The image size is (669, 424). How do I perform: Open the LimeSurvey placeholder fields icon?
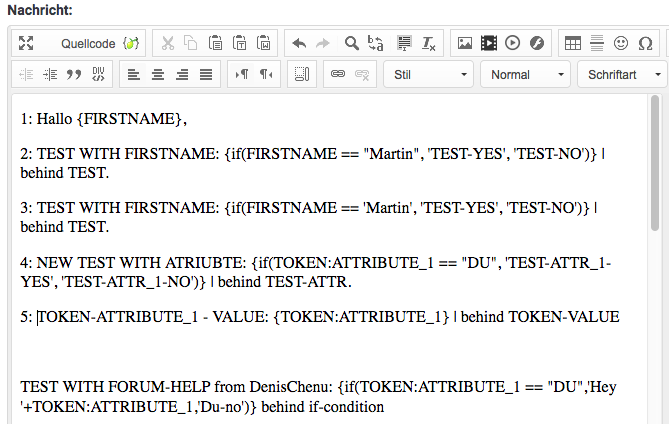coord(131,43)
